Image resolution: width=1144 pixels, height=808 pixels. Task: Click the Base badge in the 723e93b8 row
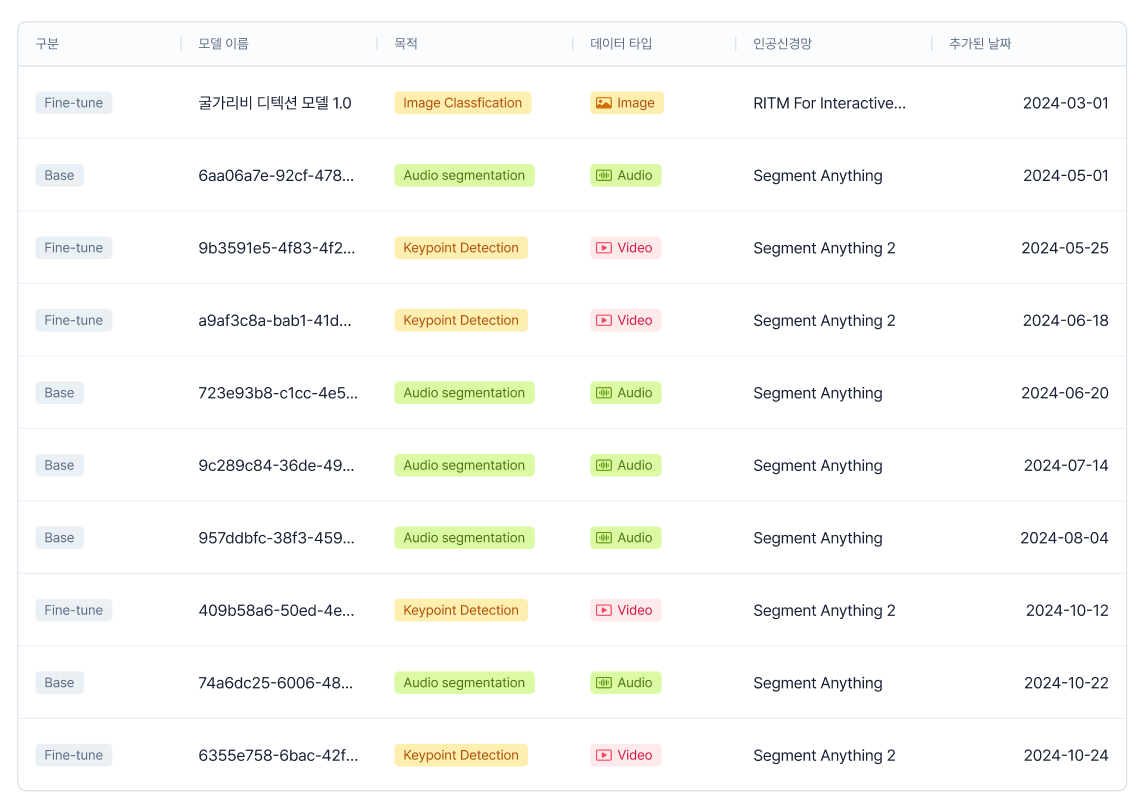(x=59, y=393)
